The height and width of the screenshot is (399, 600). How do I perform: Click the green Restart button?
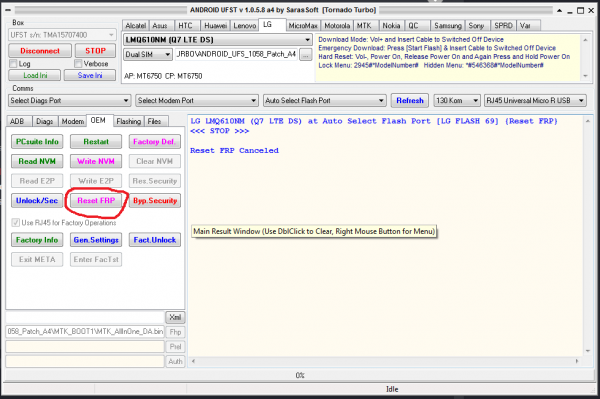(96, 142)
